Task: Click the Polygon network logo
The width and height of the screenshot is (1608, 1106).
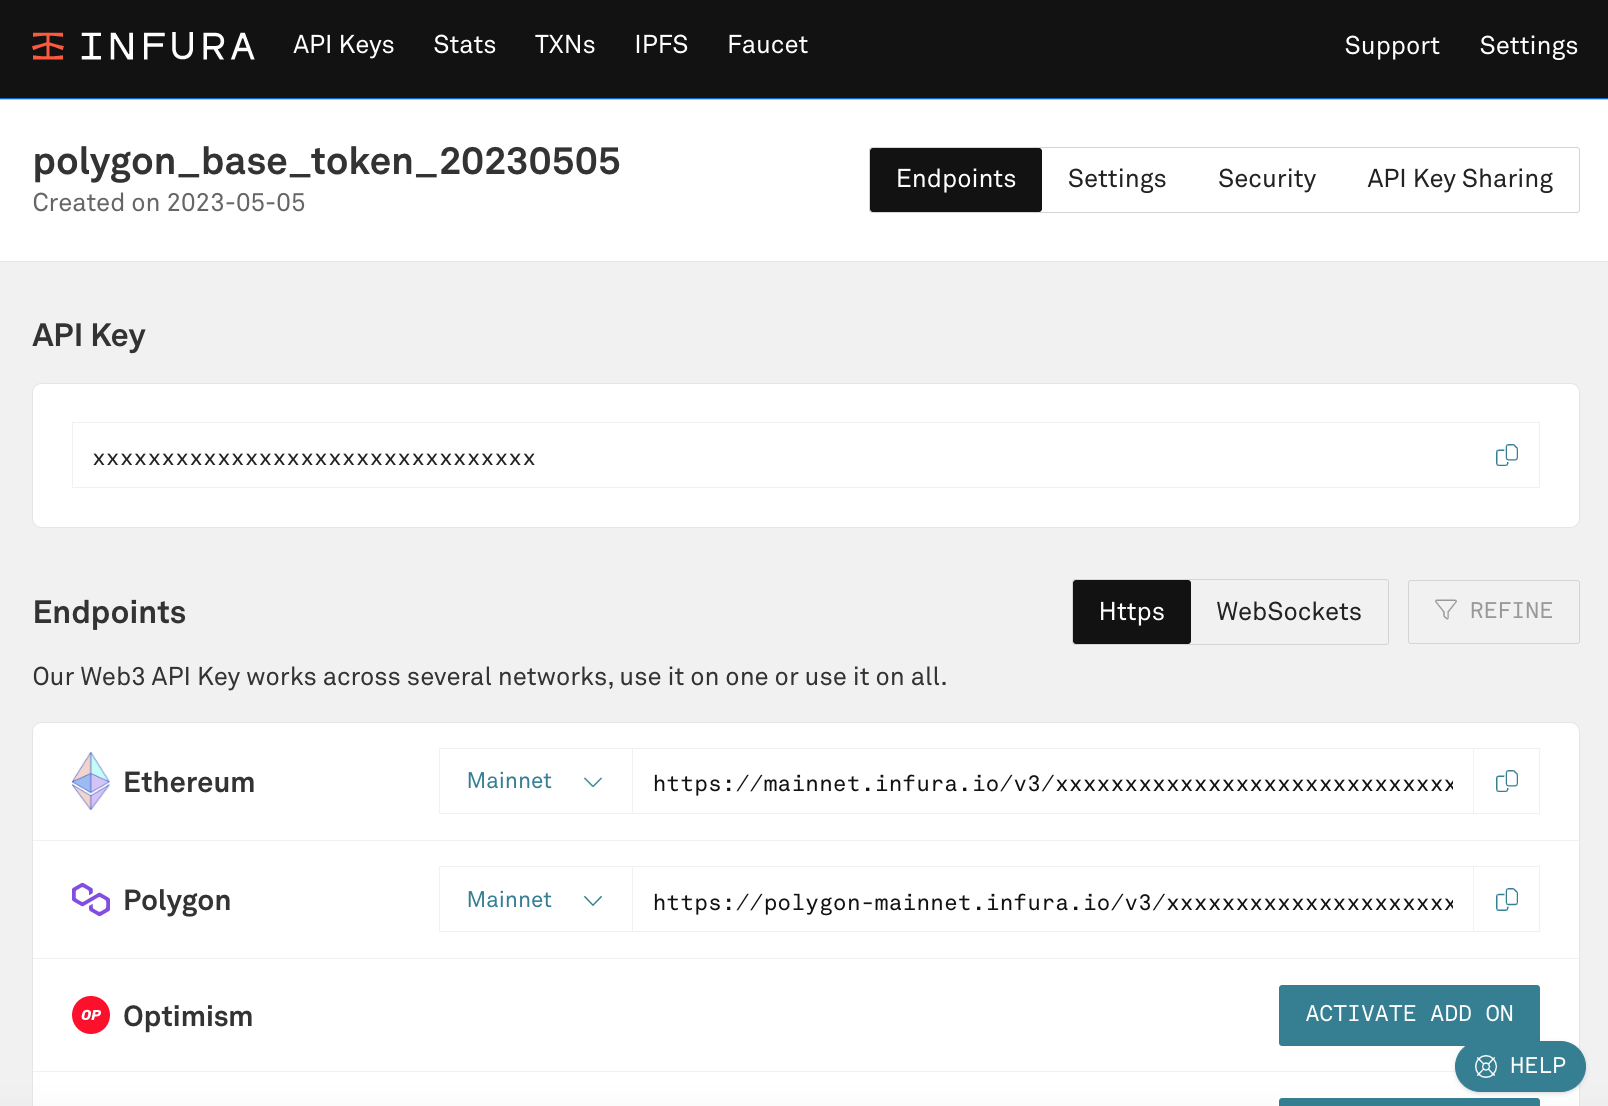Action: point(91,899)
